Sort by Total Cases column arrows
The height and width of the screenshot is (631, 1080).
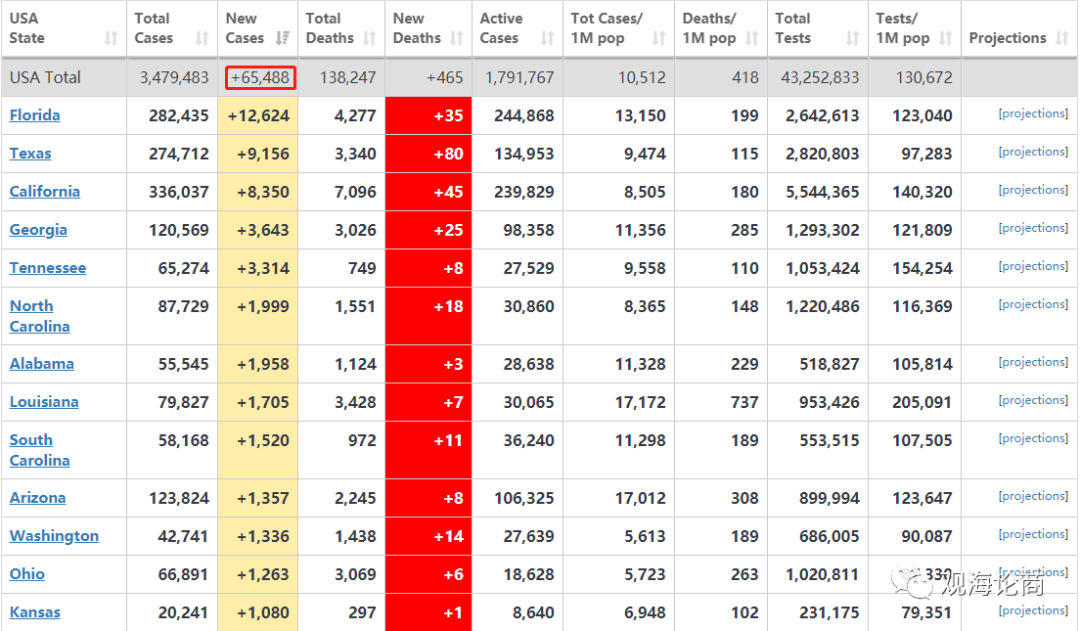[202, 39]
